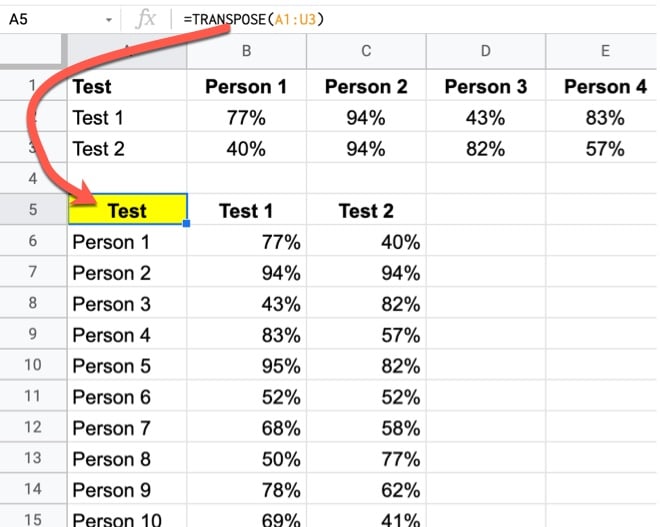The height and width of the screenshot is (527, 660).
Task: Click the TRANSPOSE formula in the formula bar
Action: tap(254, 19)
